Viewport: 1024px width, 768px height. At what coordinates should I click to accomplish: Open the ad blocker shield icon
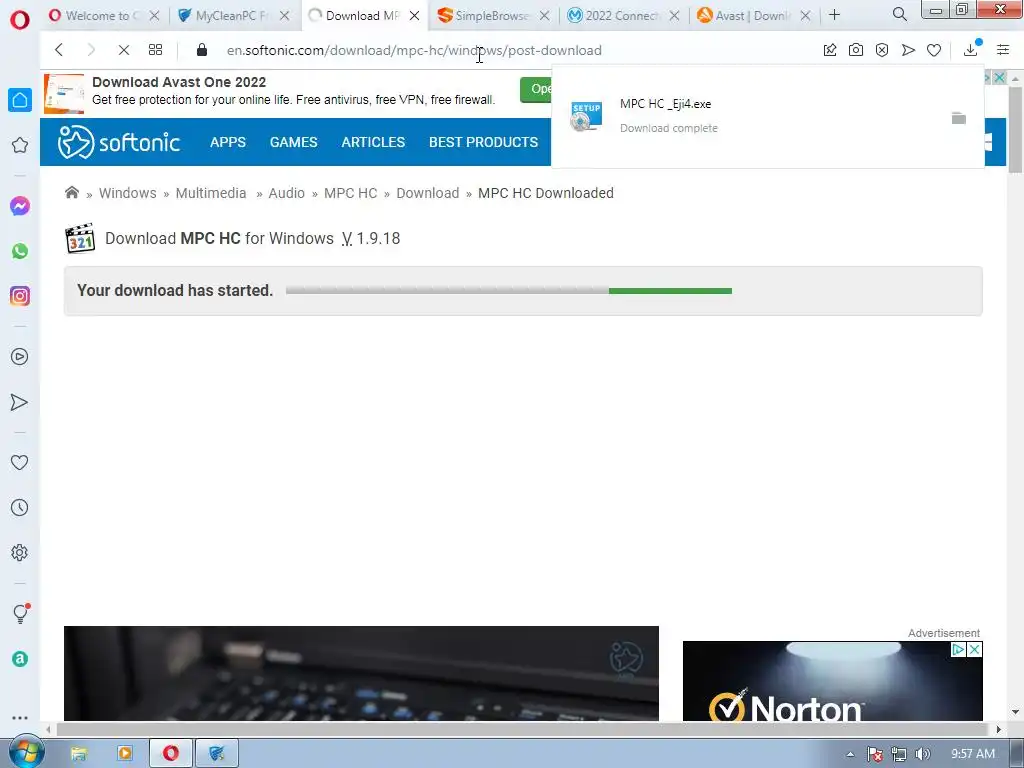click(882, 50)
